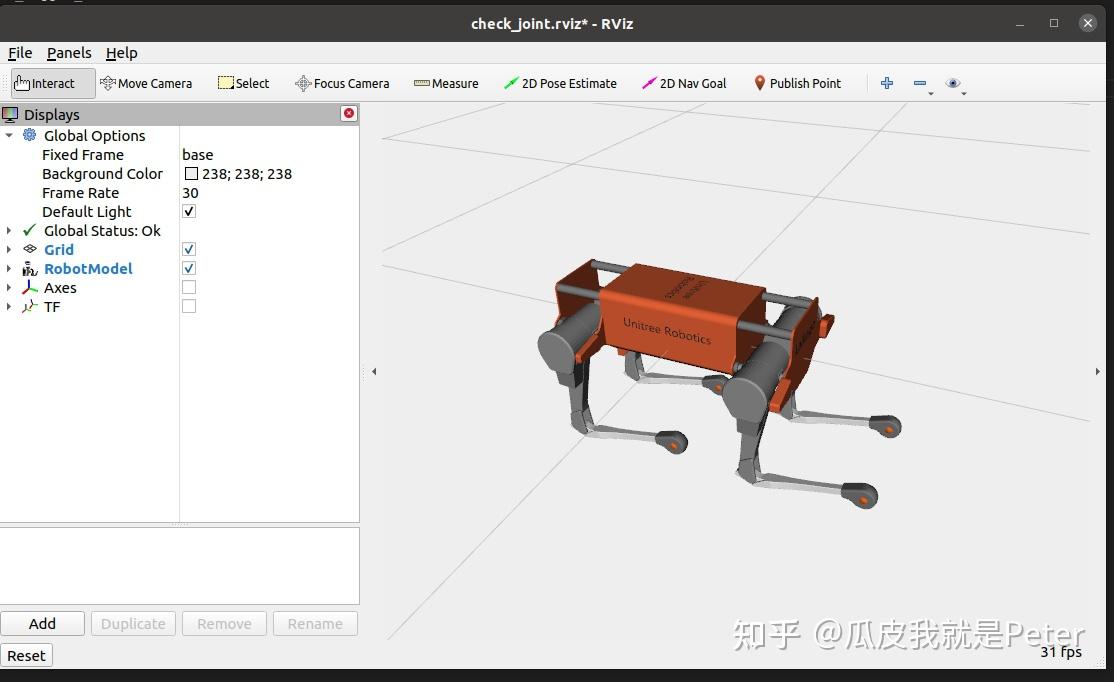Maximize the RViz window
The width and height of the screenshot is (1114, 682).
[1054, 23]
